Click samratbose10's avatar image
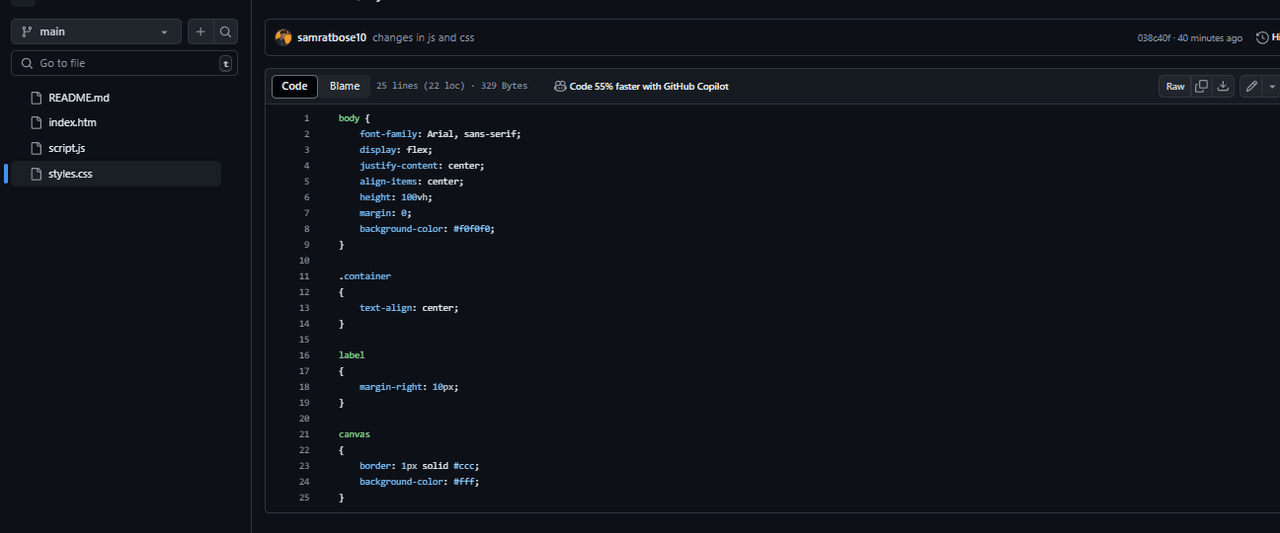Image resolution: width=1280 pixels, height=533 pixels. 284,38
